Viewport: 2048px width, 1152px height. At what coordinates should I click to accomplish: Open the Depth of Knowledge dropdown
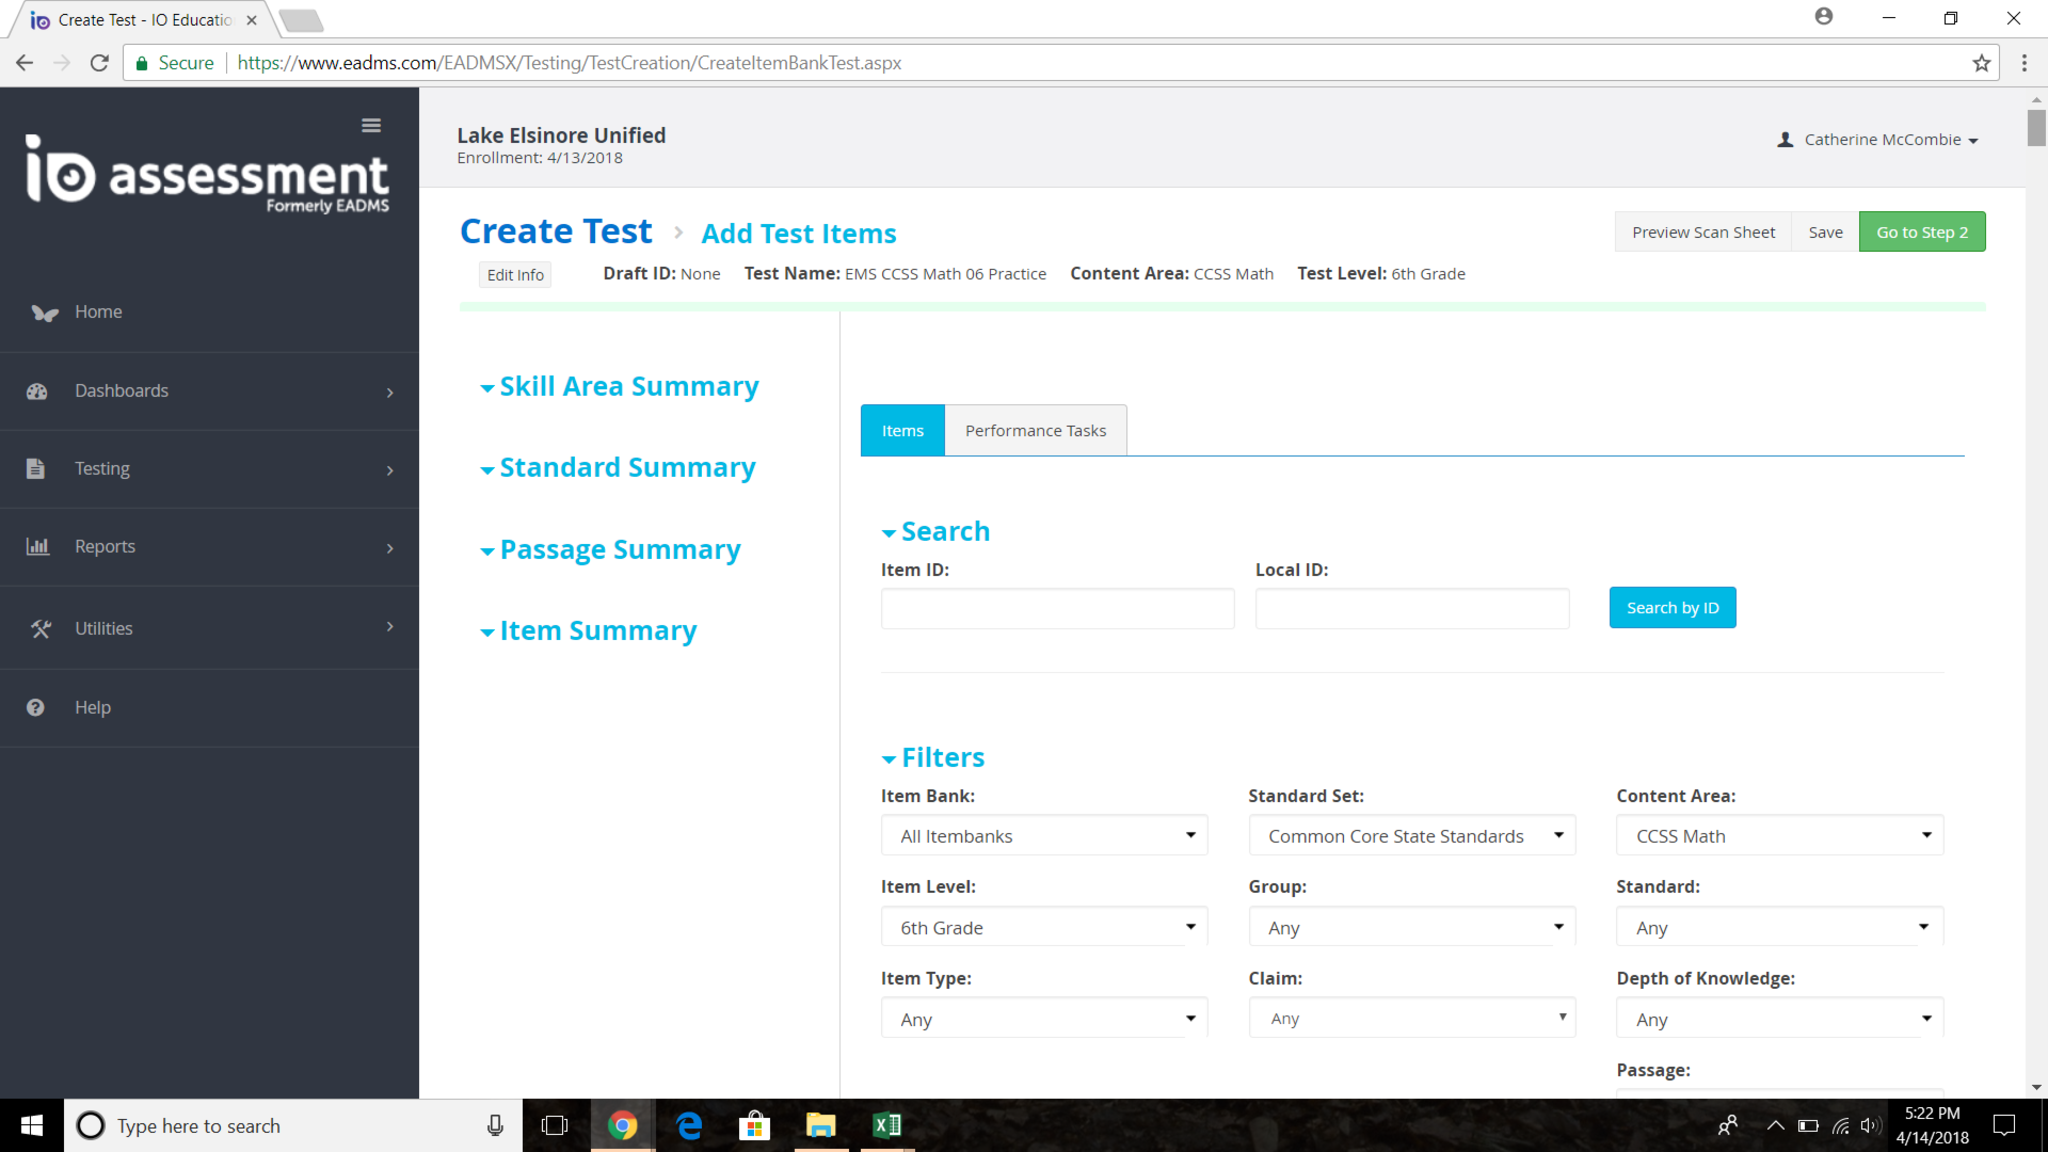(x=1779, y=1019)
